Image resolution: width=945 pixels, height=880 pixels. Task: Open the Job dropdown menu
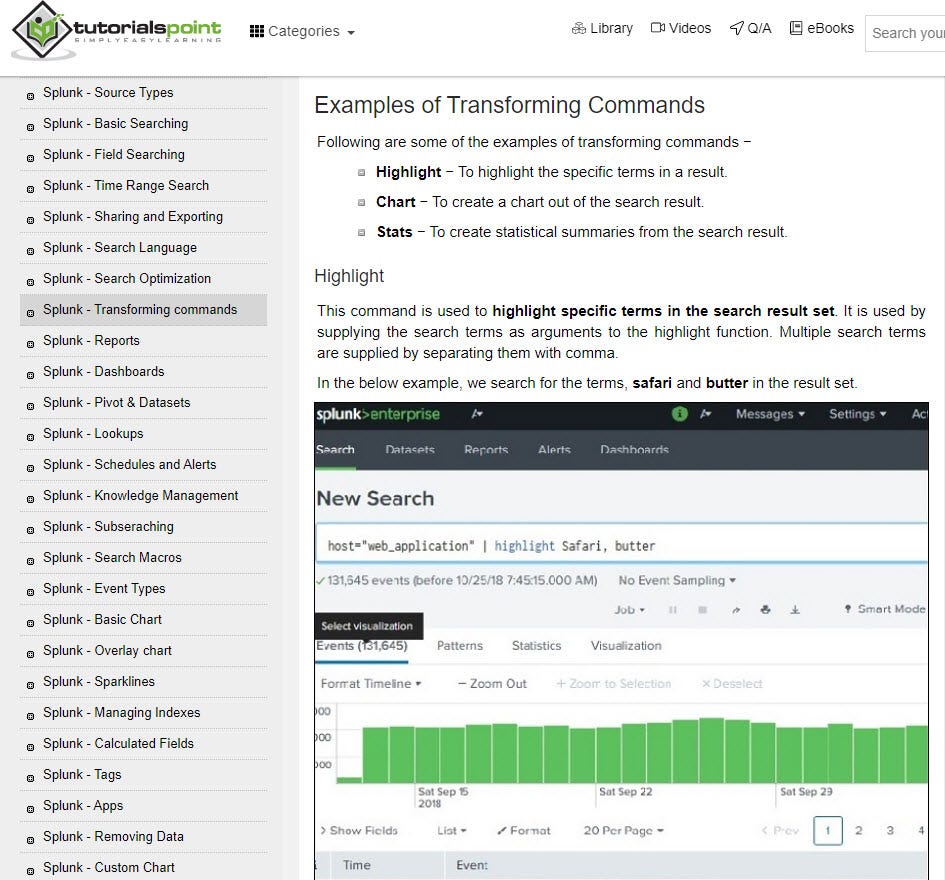[629, 610]
